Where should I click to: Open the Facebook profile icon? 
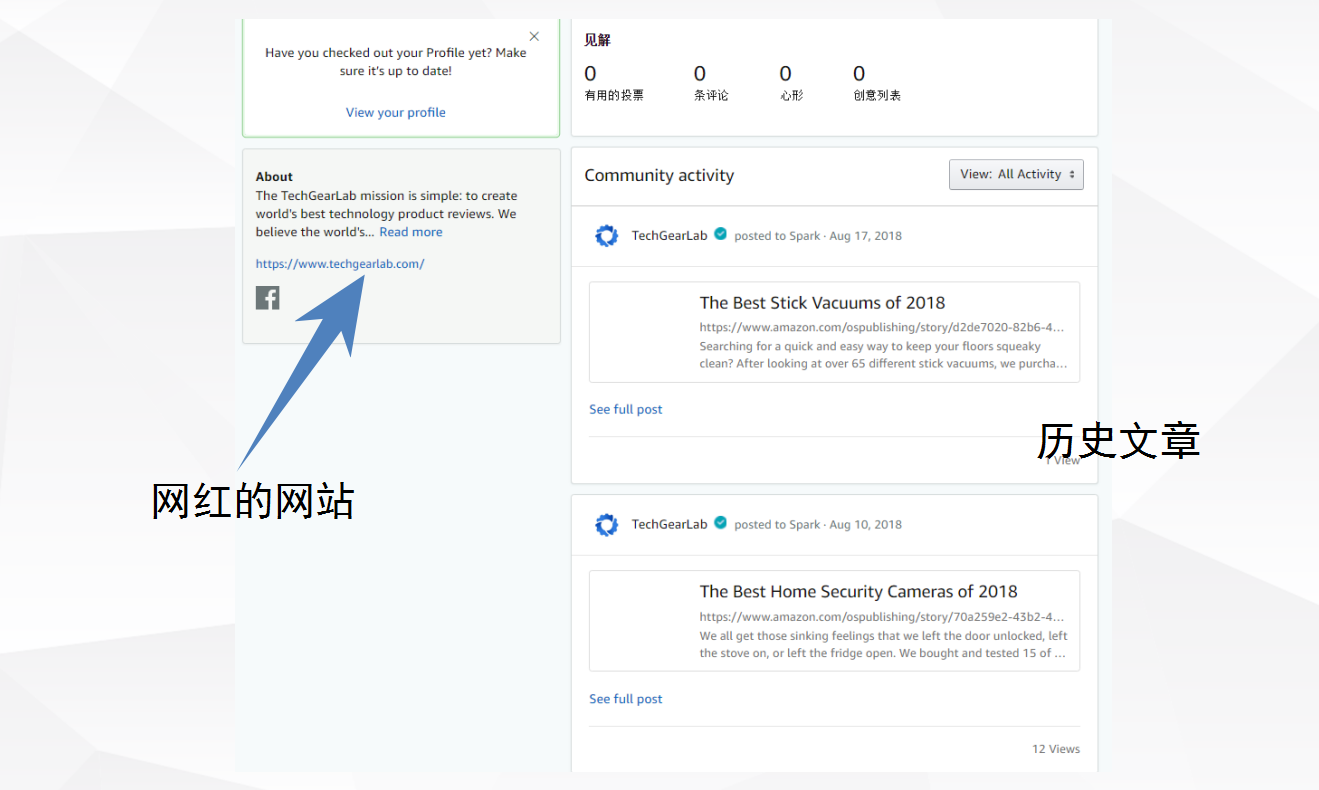[x=267, y=297]
